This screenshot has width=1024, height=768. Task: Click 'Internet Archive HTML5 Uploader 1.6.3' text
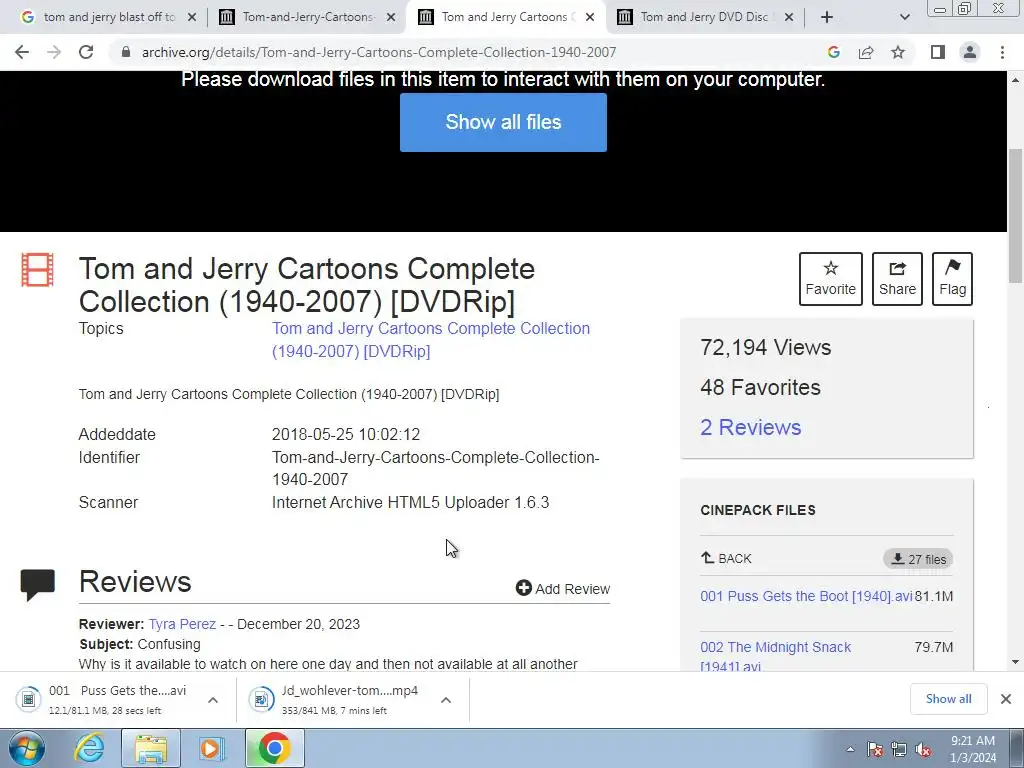tap(410, 502)
